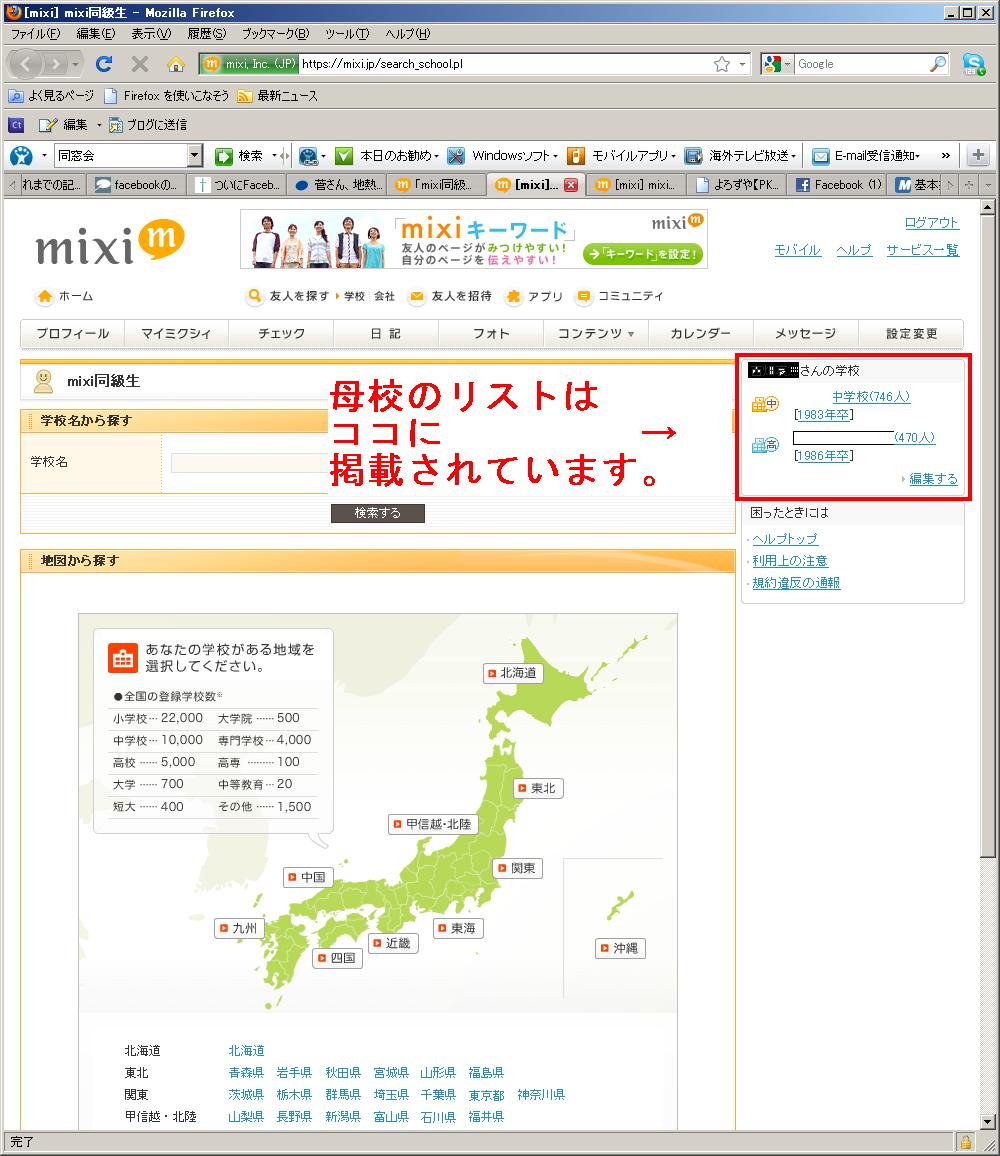Screen dimensions: 1000x1156
Task: Stop loading with the X icon
Action: [x=139, y=64]
